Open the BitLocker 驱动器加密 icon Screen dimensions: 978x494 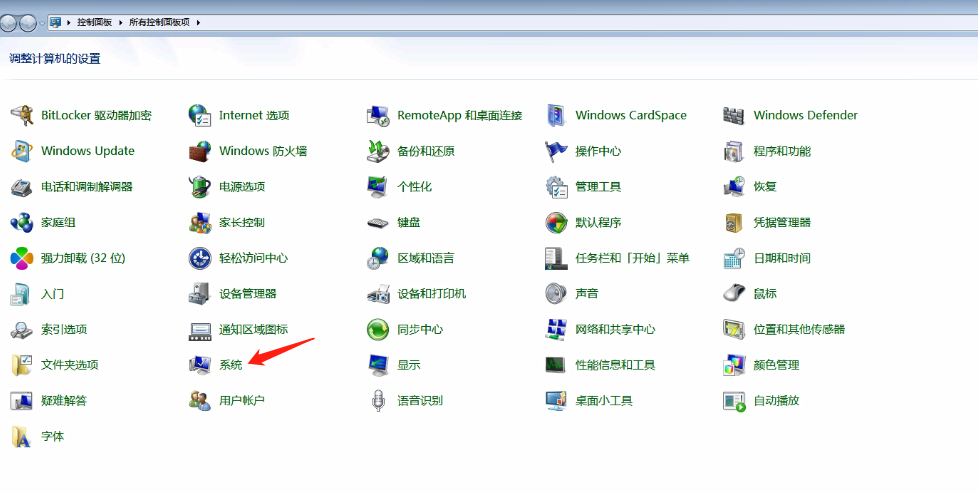(22, 115)
